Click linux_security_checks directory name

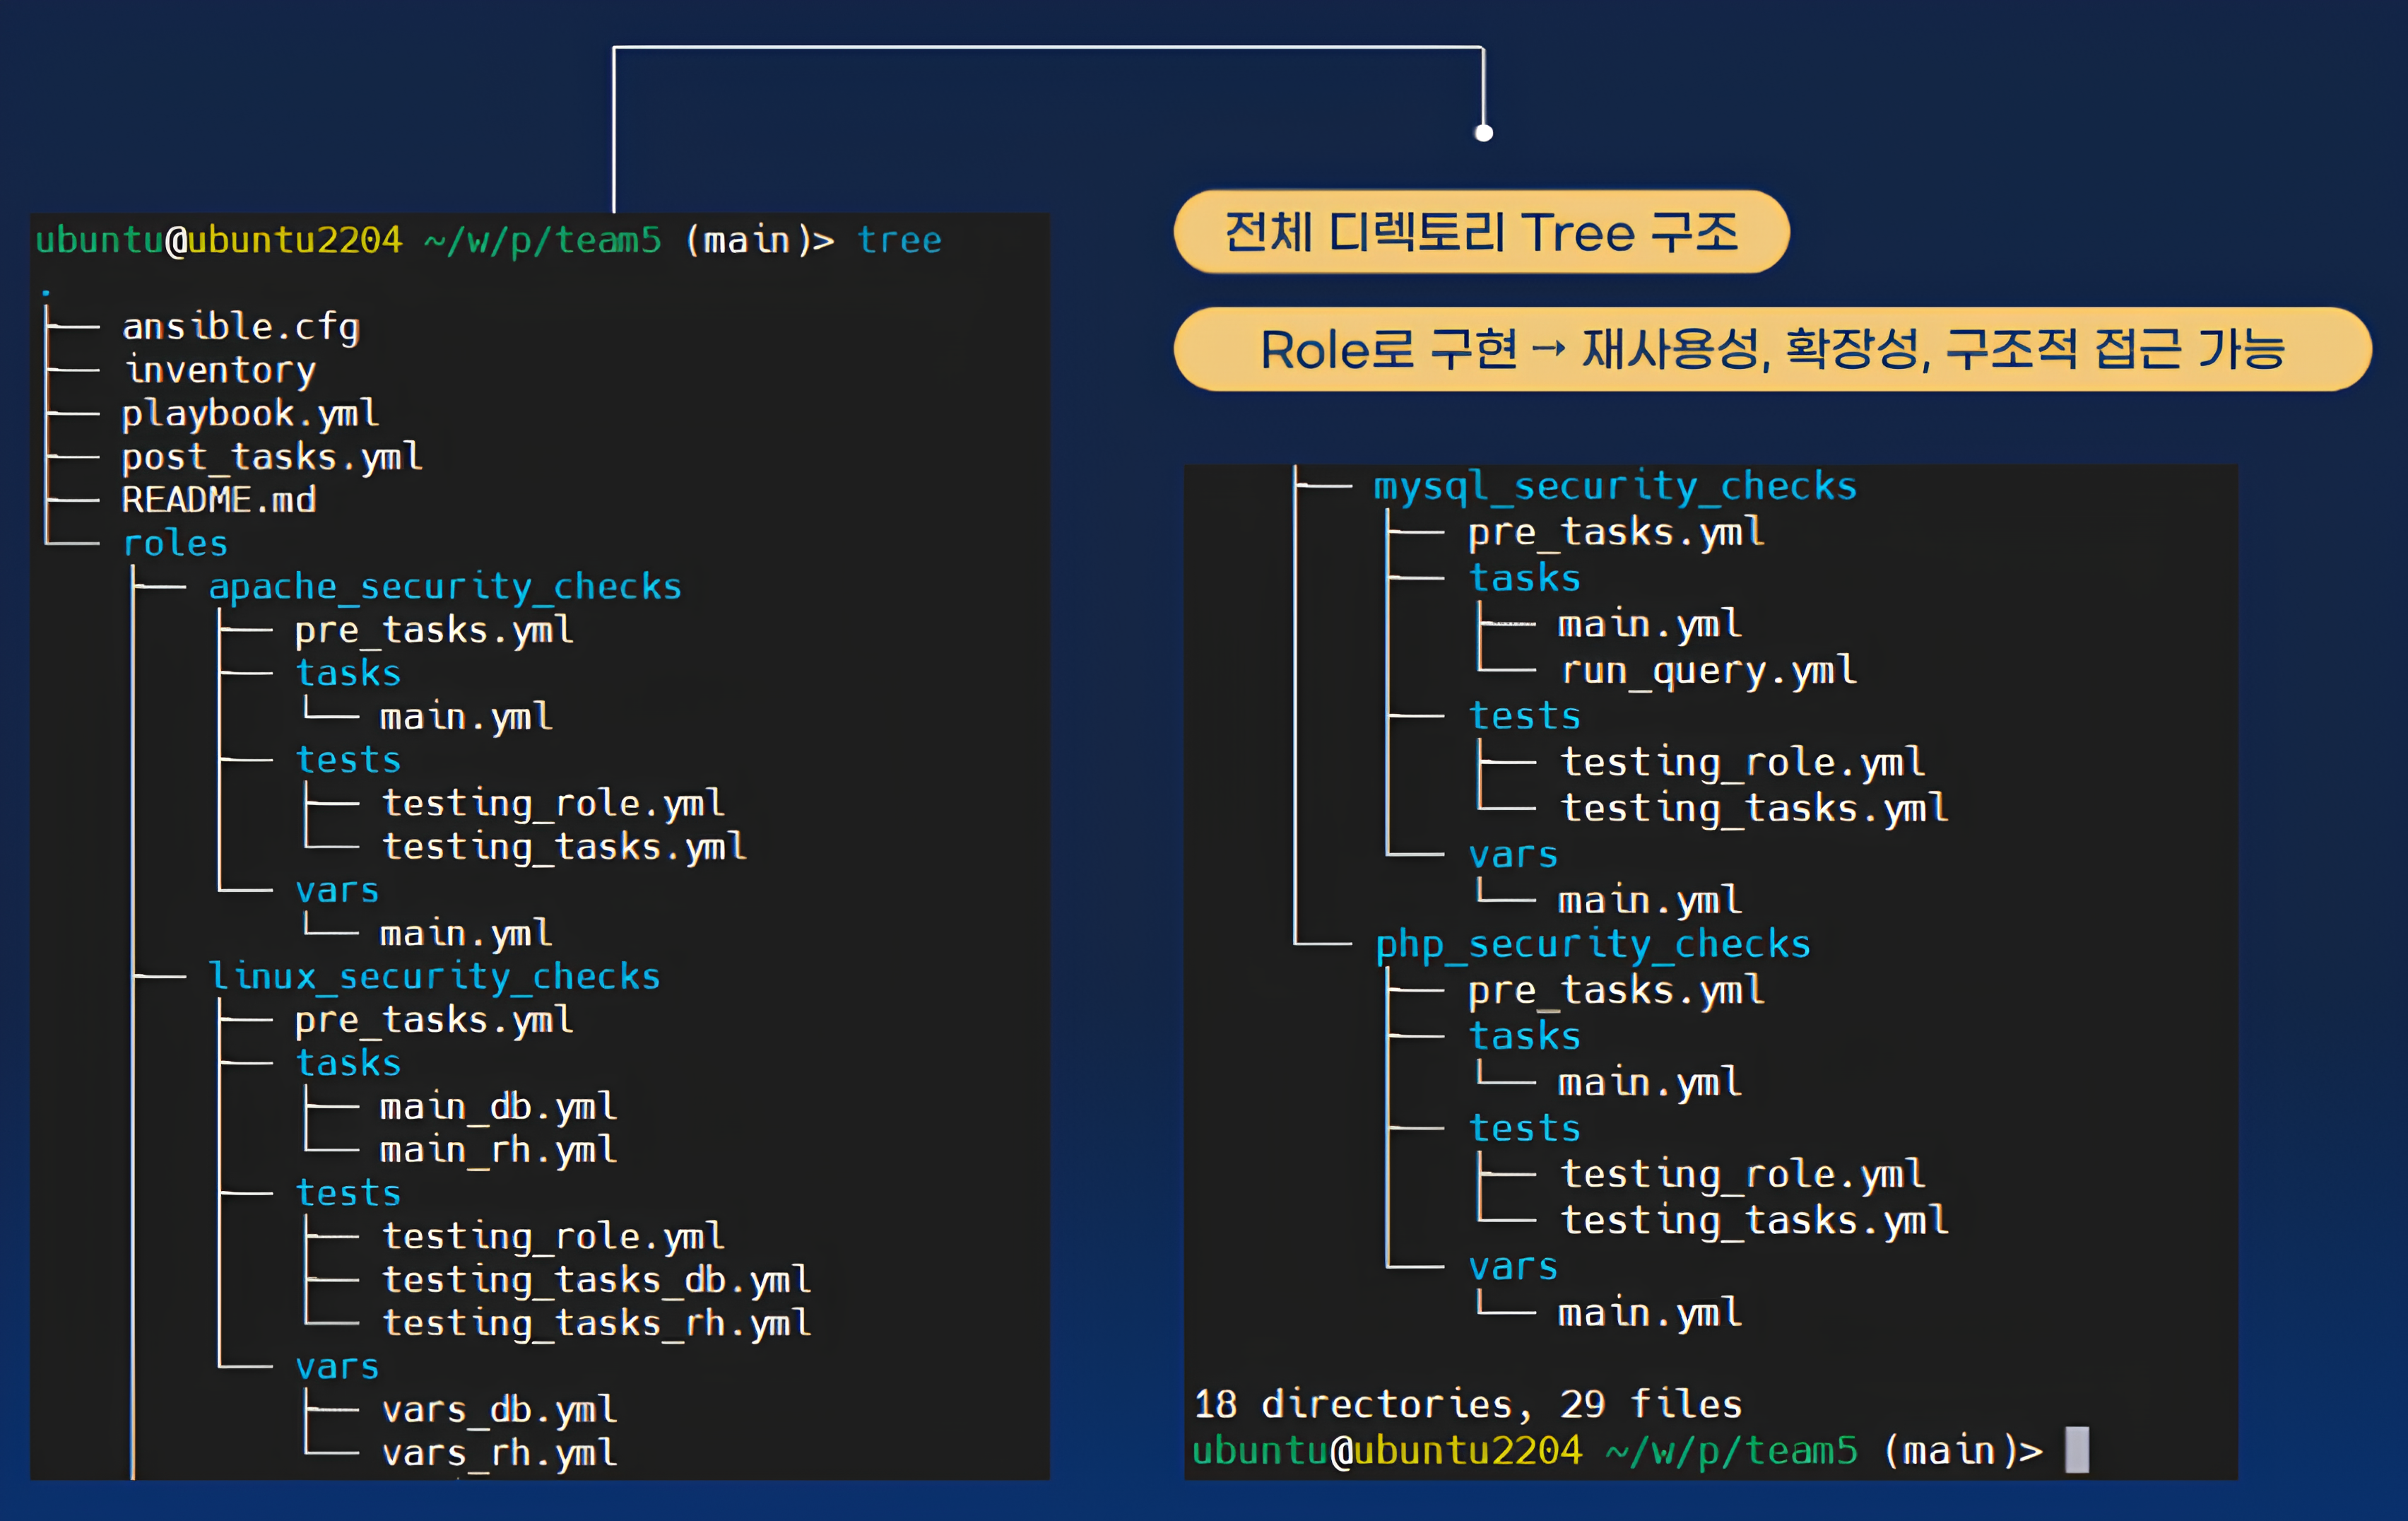[434, 977]
